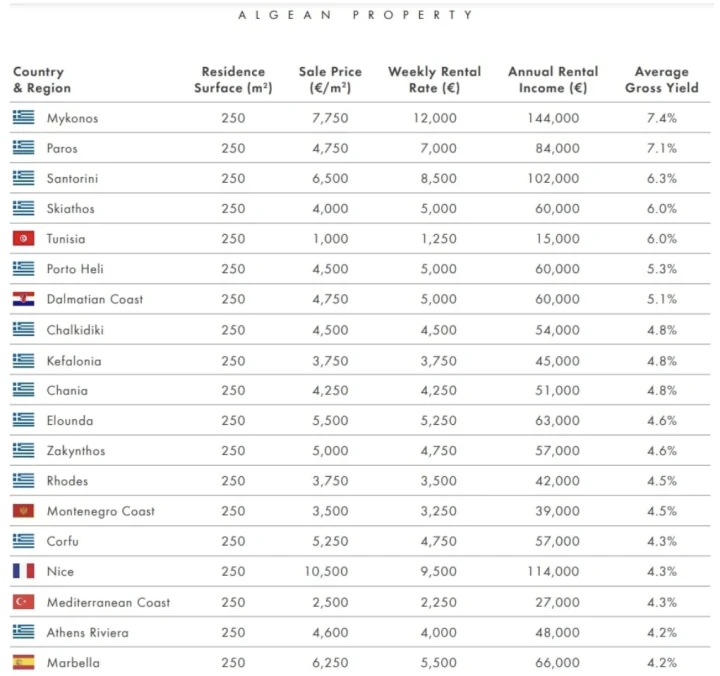Click the Paros region name

point(62,148)
